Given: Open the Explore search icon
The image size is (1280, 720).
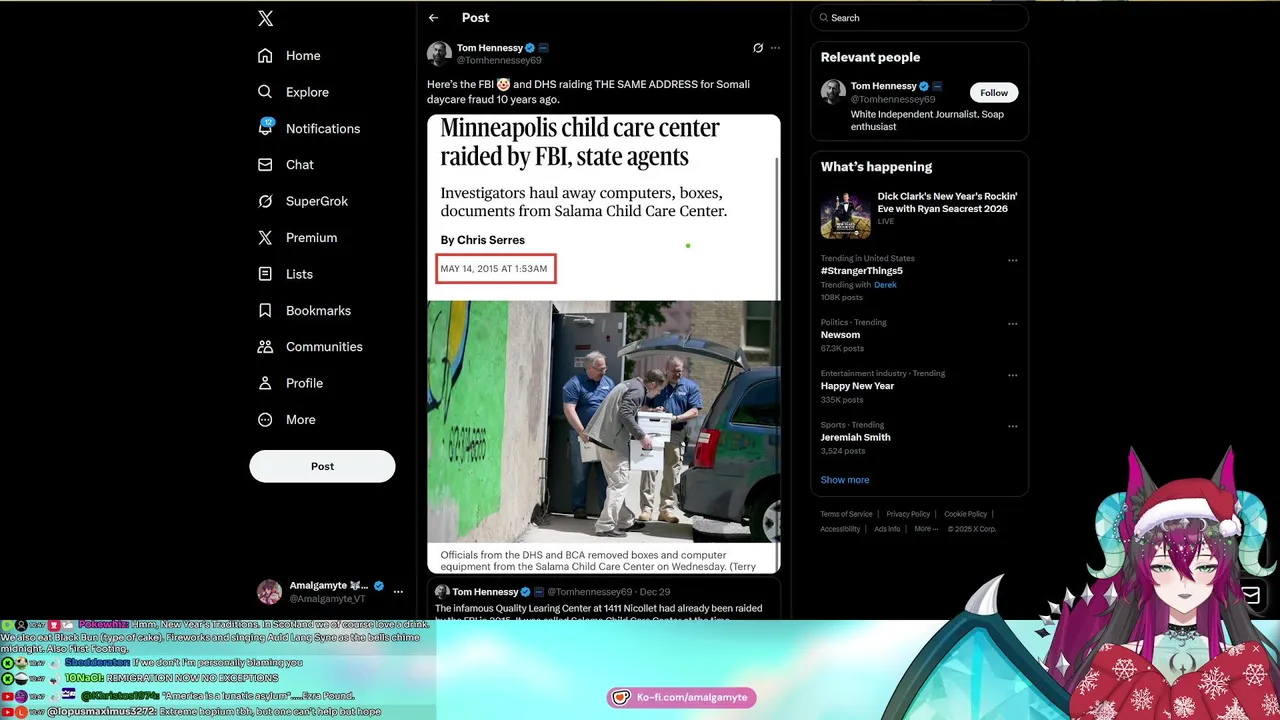Looking at the screenshot, I should pyautogui.click(x=265, y=92).
